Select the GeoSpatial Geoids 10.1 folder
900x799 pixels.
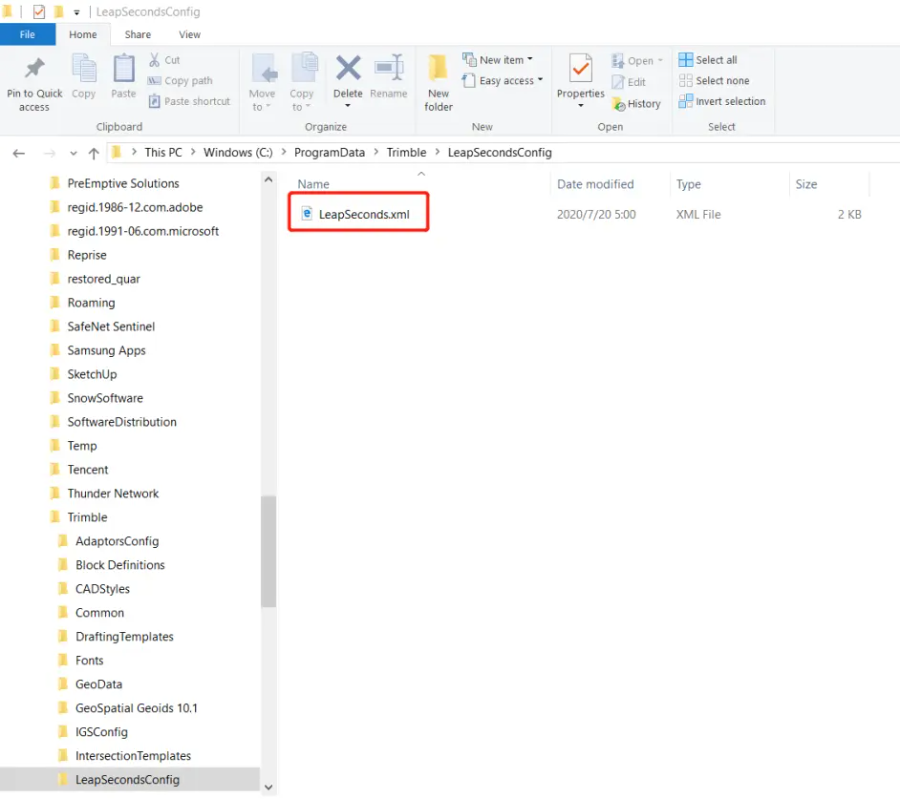pyautogui.click(x=136, y=708)
